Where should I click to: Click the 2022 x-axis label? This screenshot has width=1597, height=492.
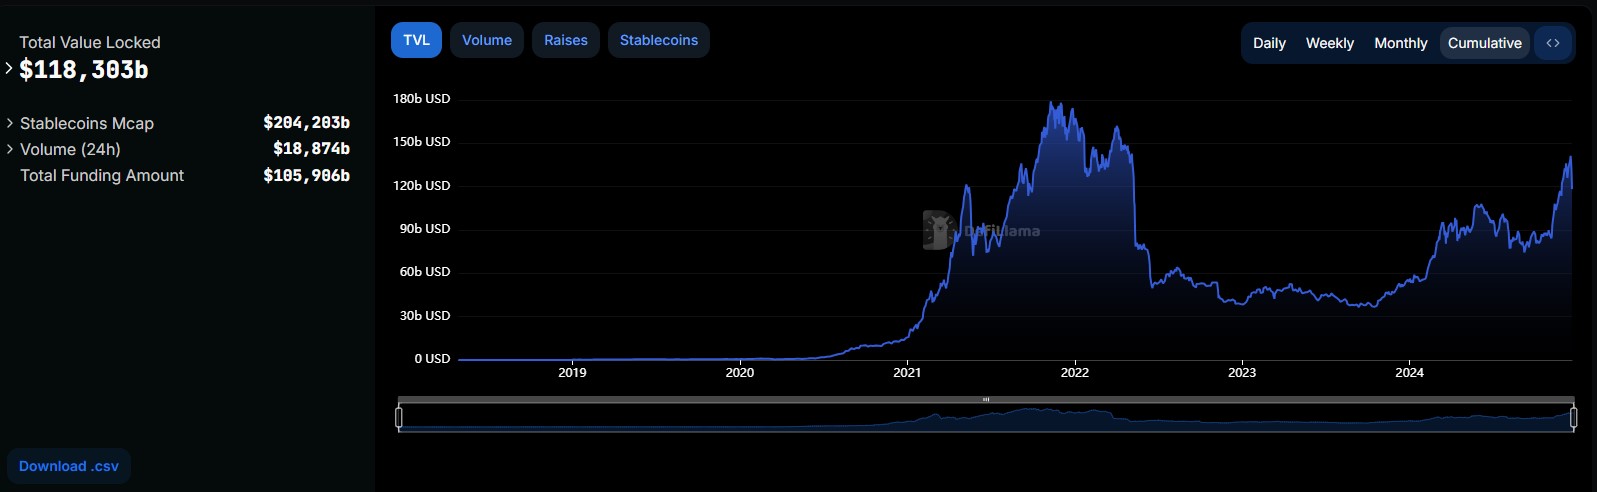[1075, 373]
